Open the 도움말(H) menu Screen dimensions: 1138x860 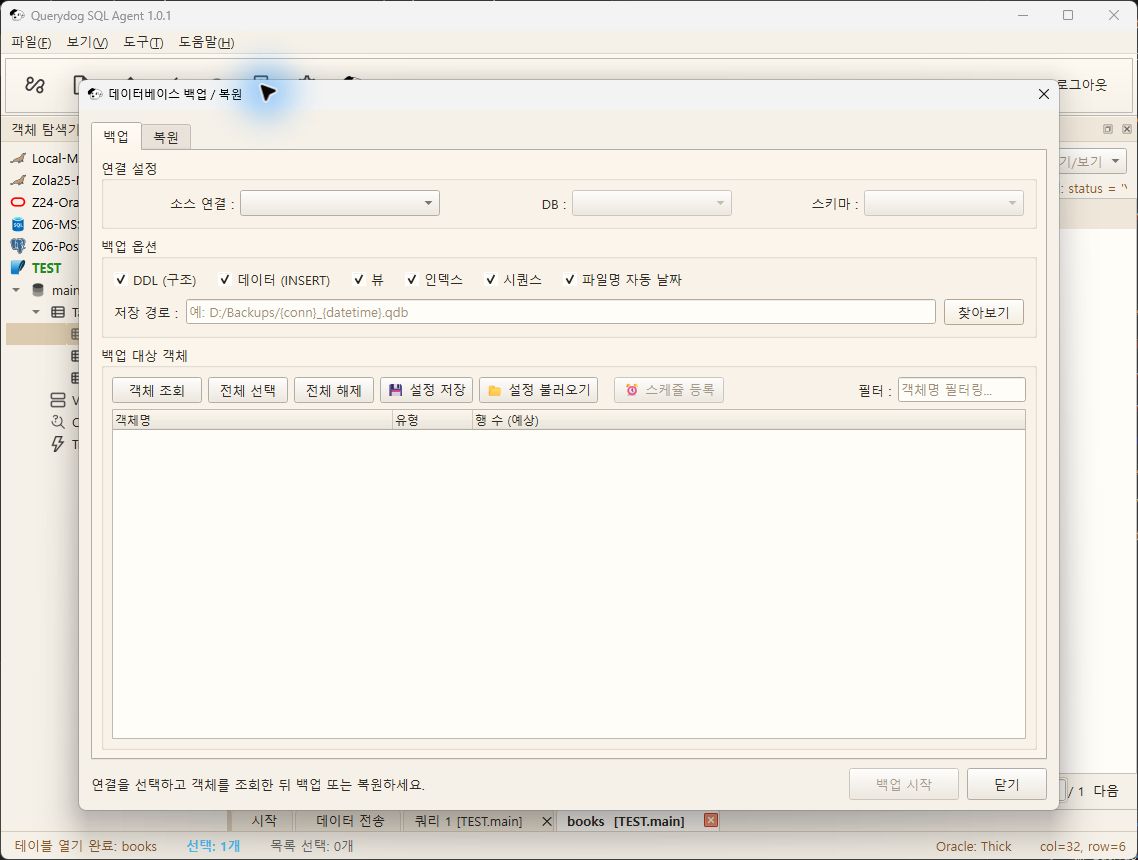[206, 42]
